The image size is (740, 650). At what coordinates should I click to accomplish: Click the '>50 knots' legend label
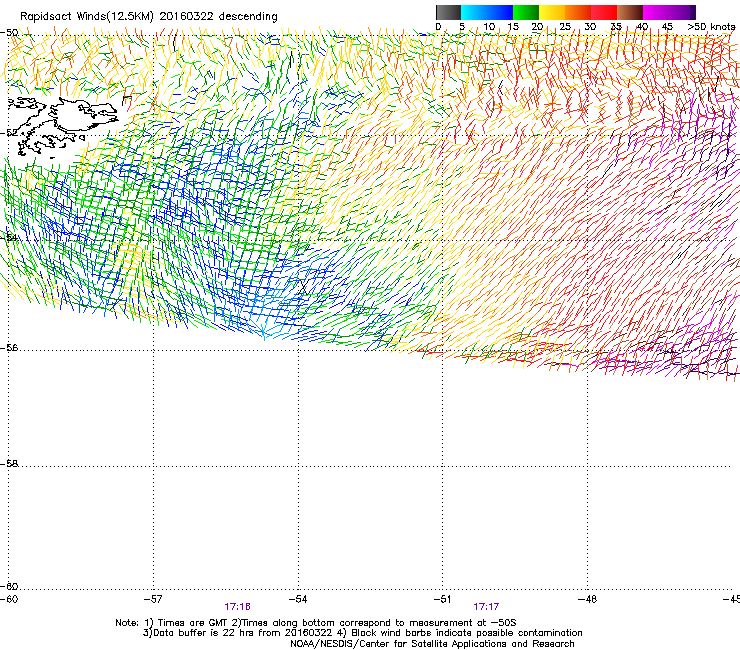711,27
